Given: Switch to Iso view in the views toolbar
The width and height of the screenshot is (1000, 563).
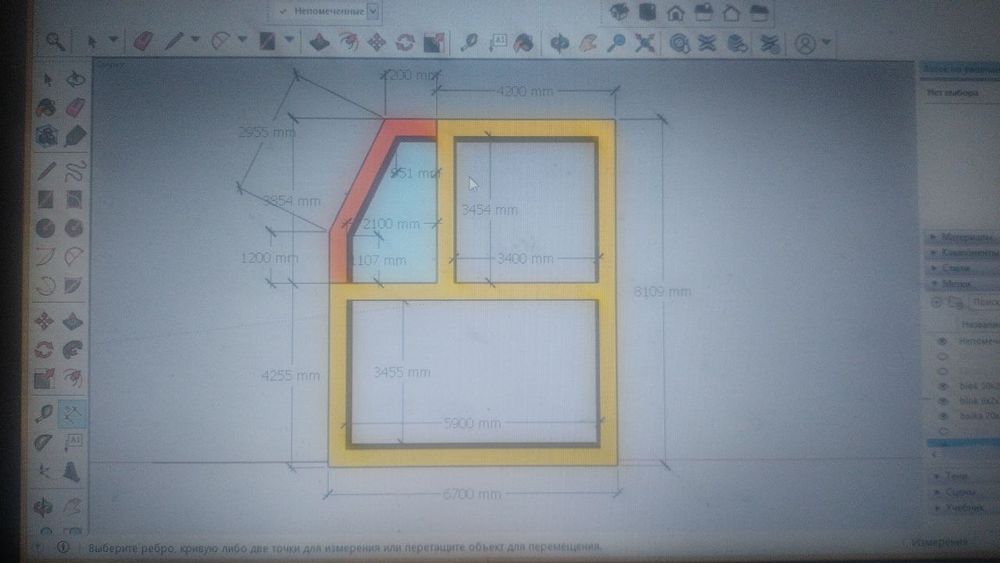Looking at the screenshot, I should tap(618, 11).
